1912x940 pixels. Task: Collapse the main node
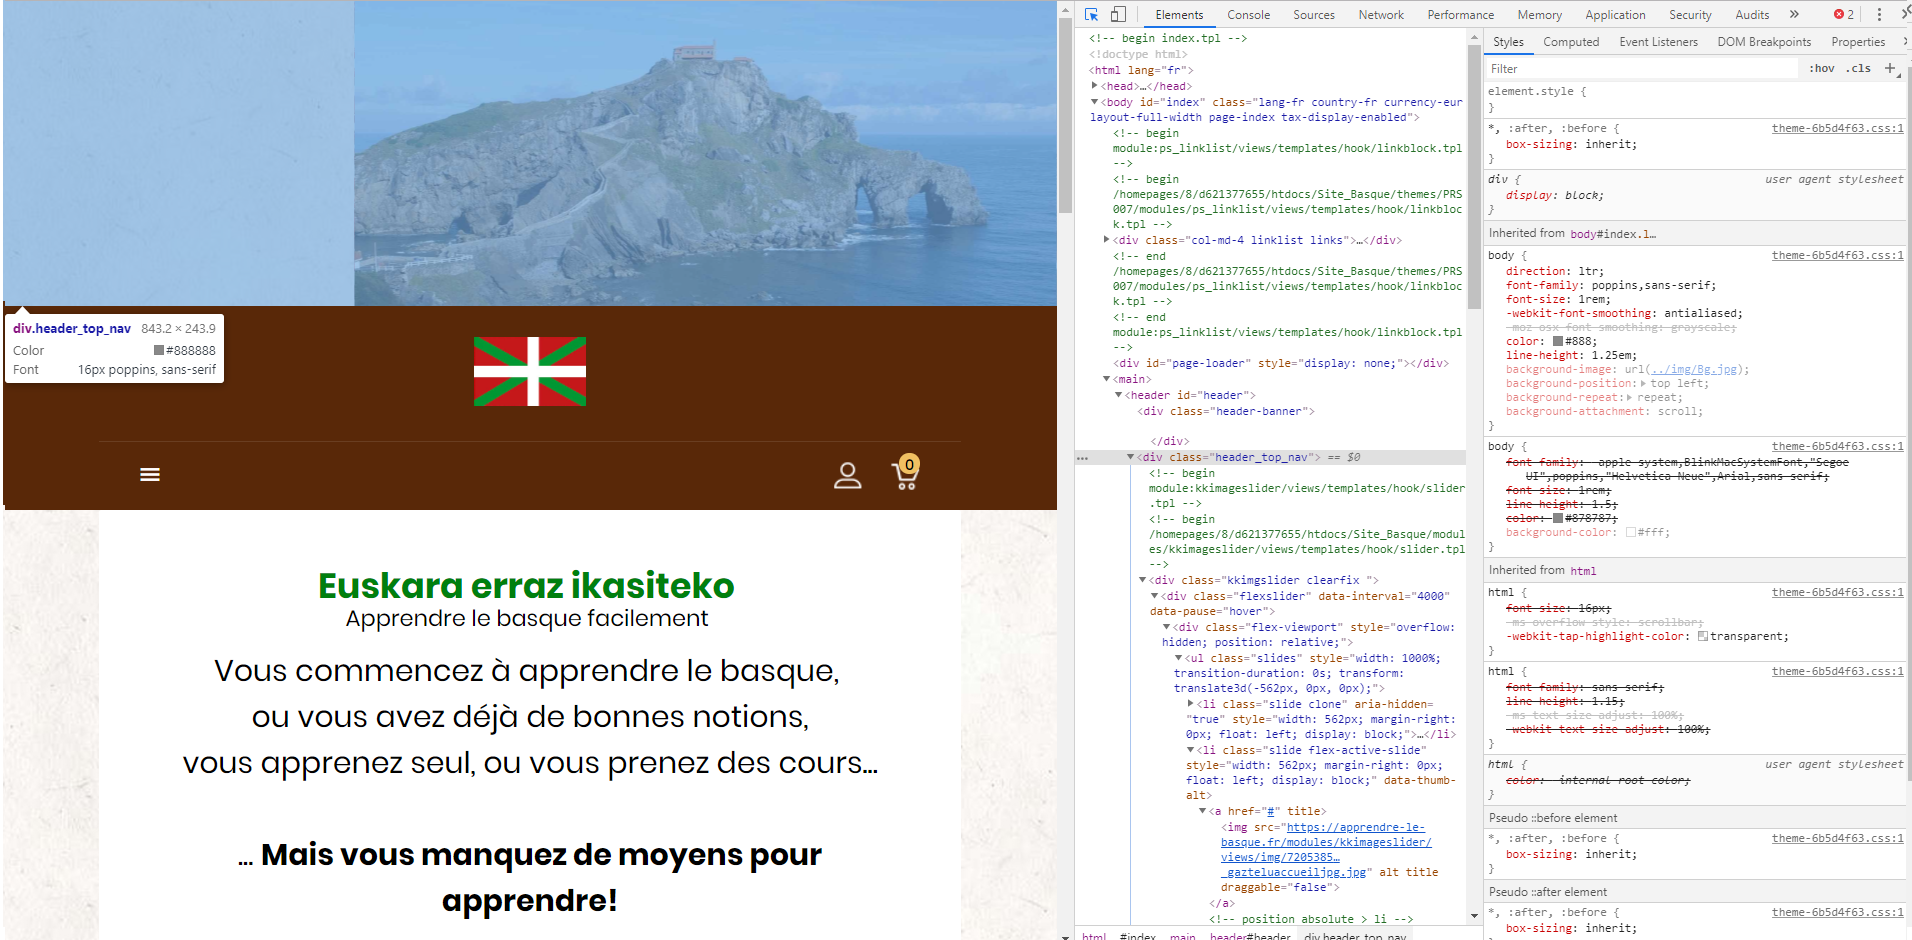1107,379
